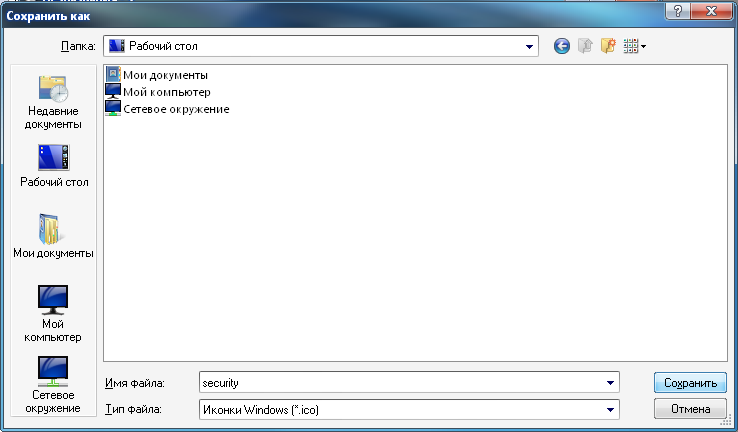This screenshot has height=432, width=738.
Task: Open Сетевое окружение in the places bar
Action: pyautogui.click(x=53, y=384)
